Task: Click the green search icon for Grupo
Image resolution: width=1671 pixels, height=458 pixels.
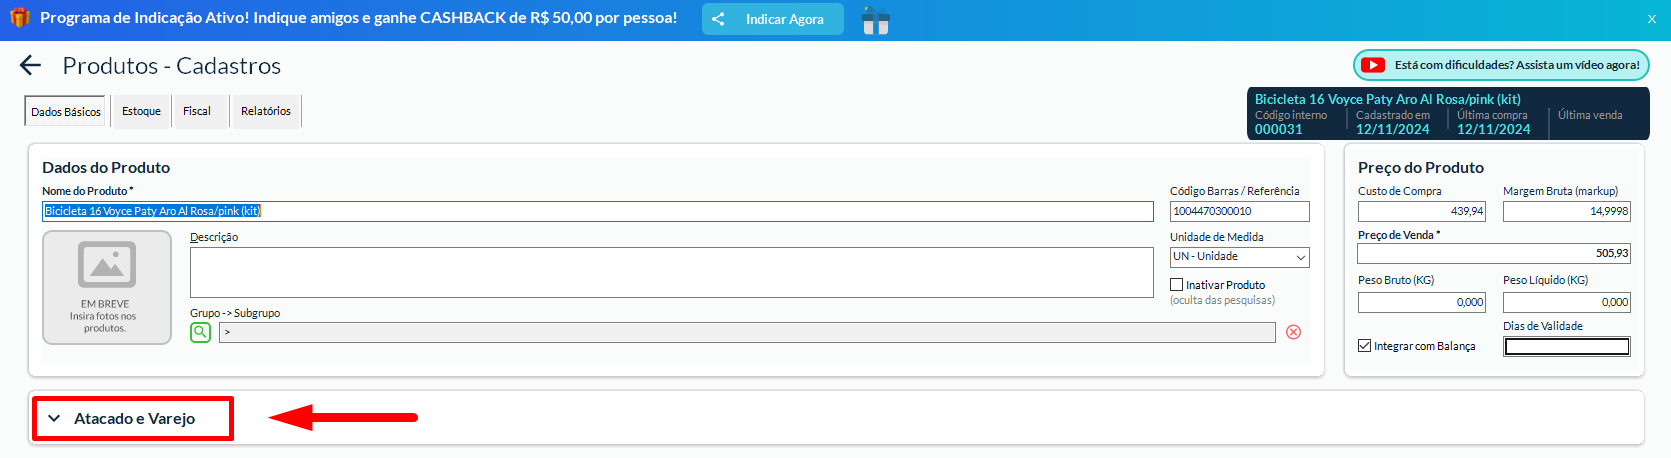Action: [201, 332]
